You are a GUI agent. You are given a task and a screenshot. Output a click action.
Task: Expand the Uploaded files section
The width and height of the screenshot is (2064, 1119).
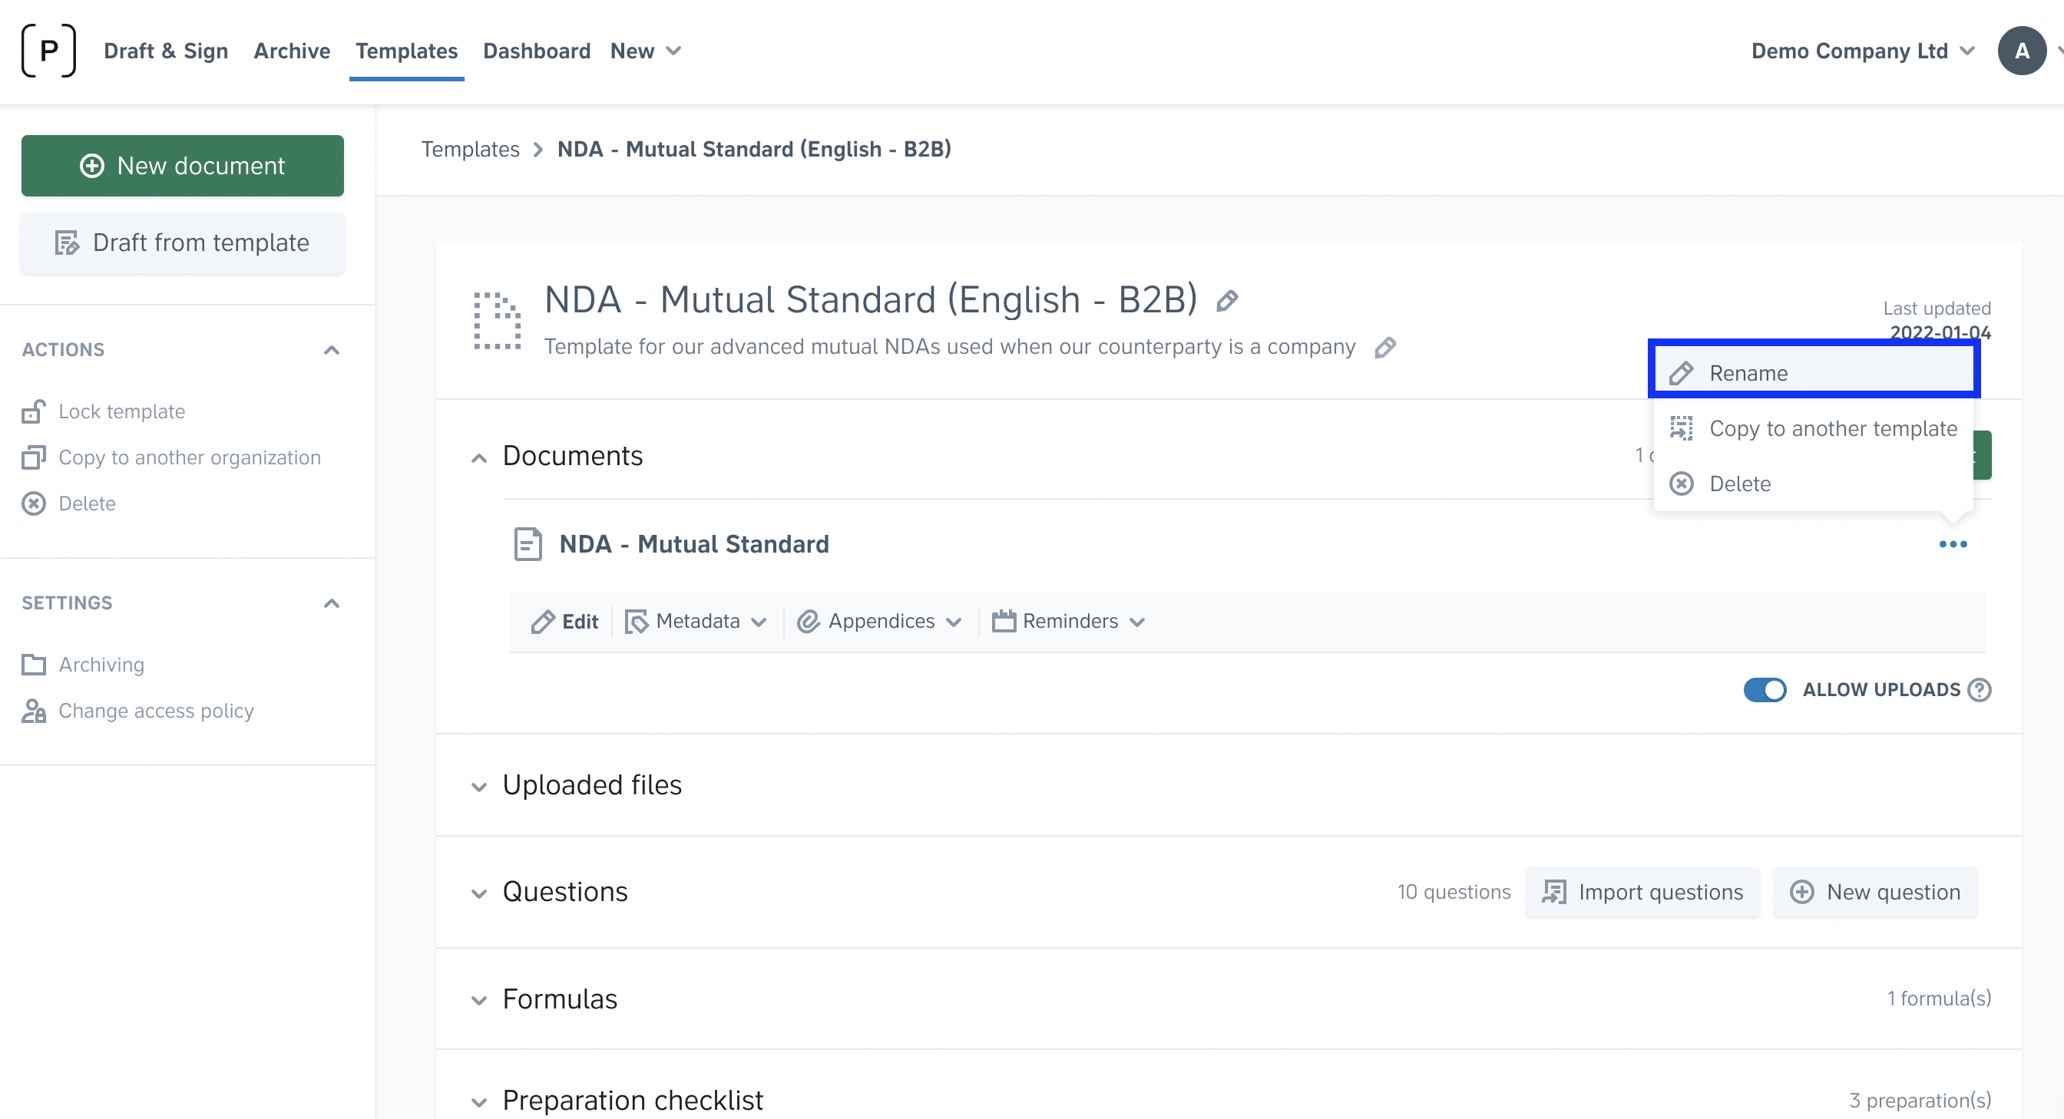(592, 786)
